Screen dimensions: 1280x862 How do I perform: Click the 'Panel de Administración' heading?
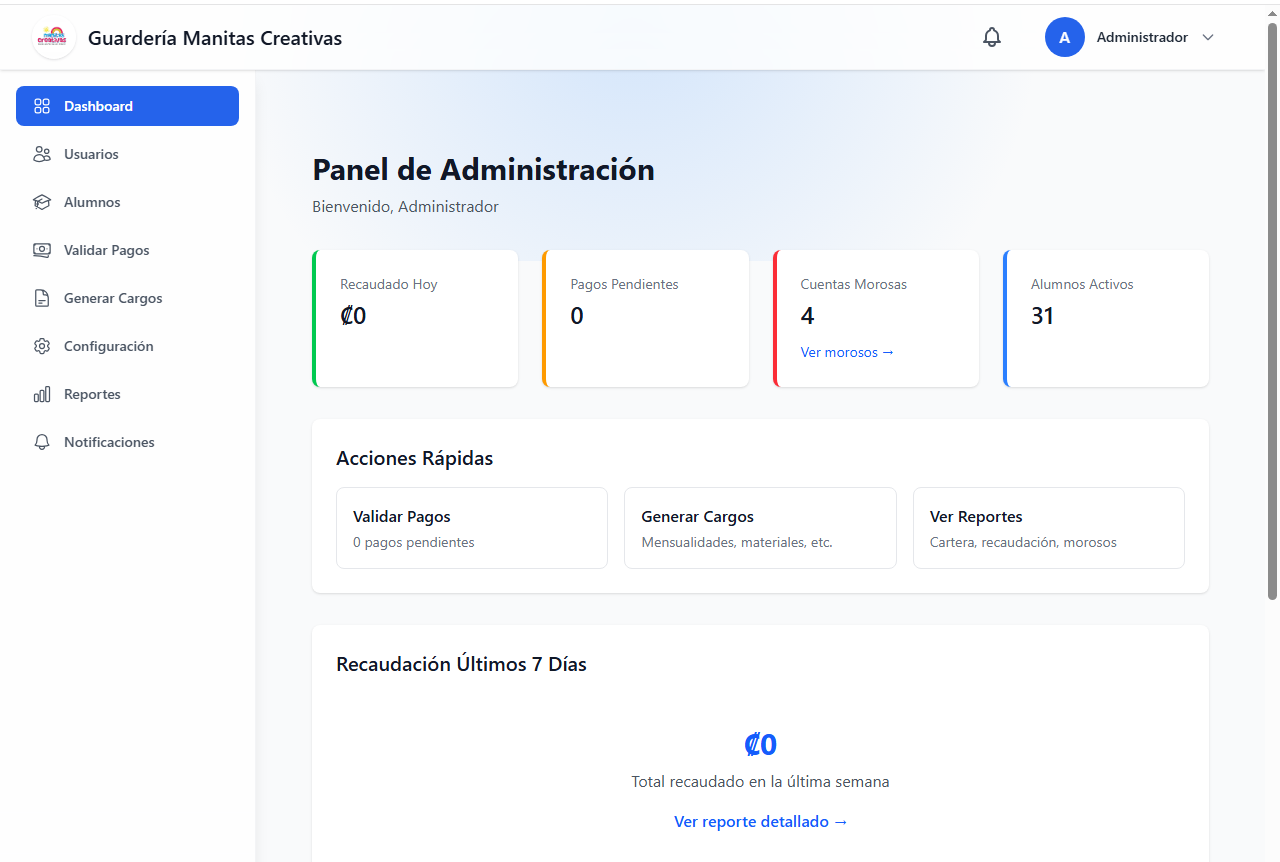[483, 170]
